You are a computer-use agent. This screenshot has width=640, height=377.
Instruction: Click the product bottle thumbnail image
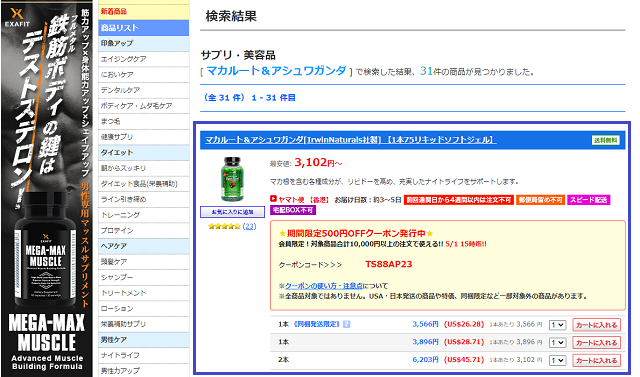[x=232, y=179]
